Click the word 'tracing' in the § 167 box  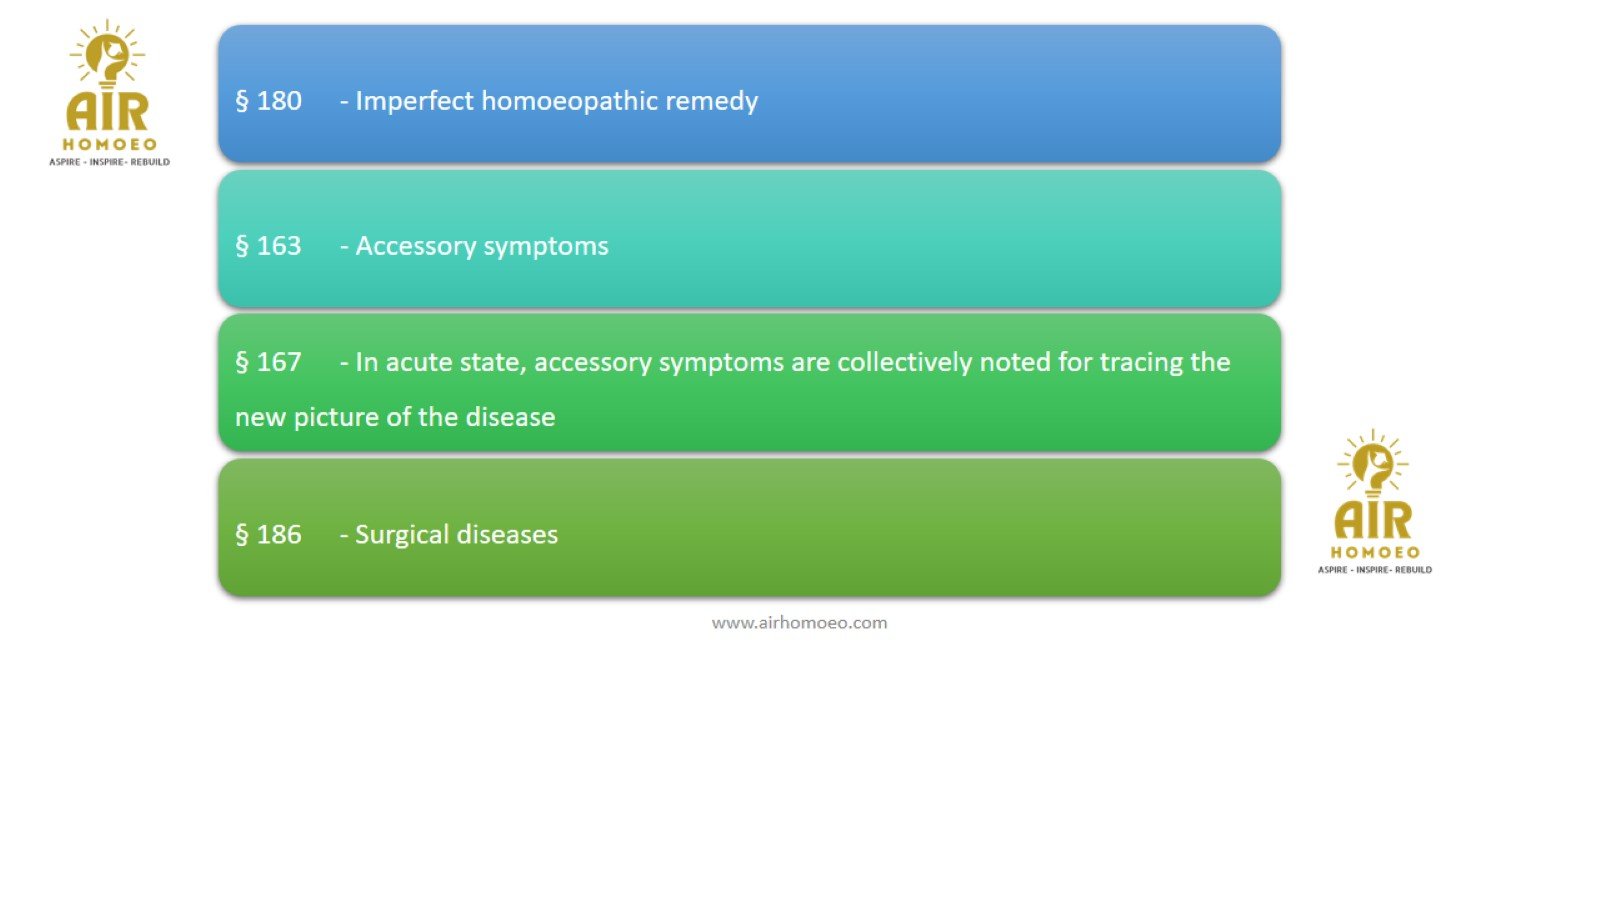point(1140,362)
